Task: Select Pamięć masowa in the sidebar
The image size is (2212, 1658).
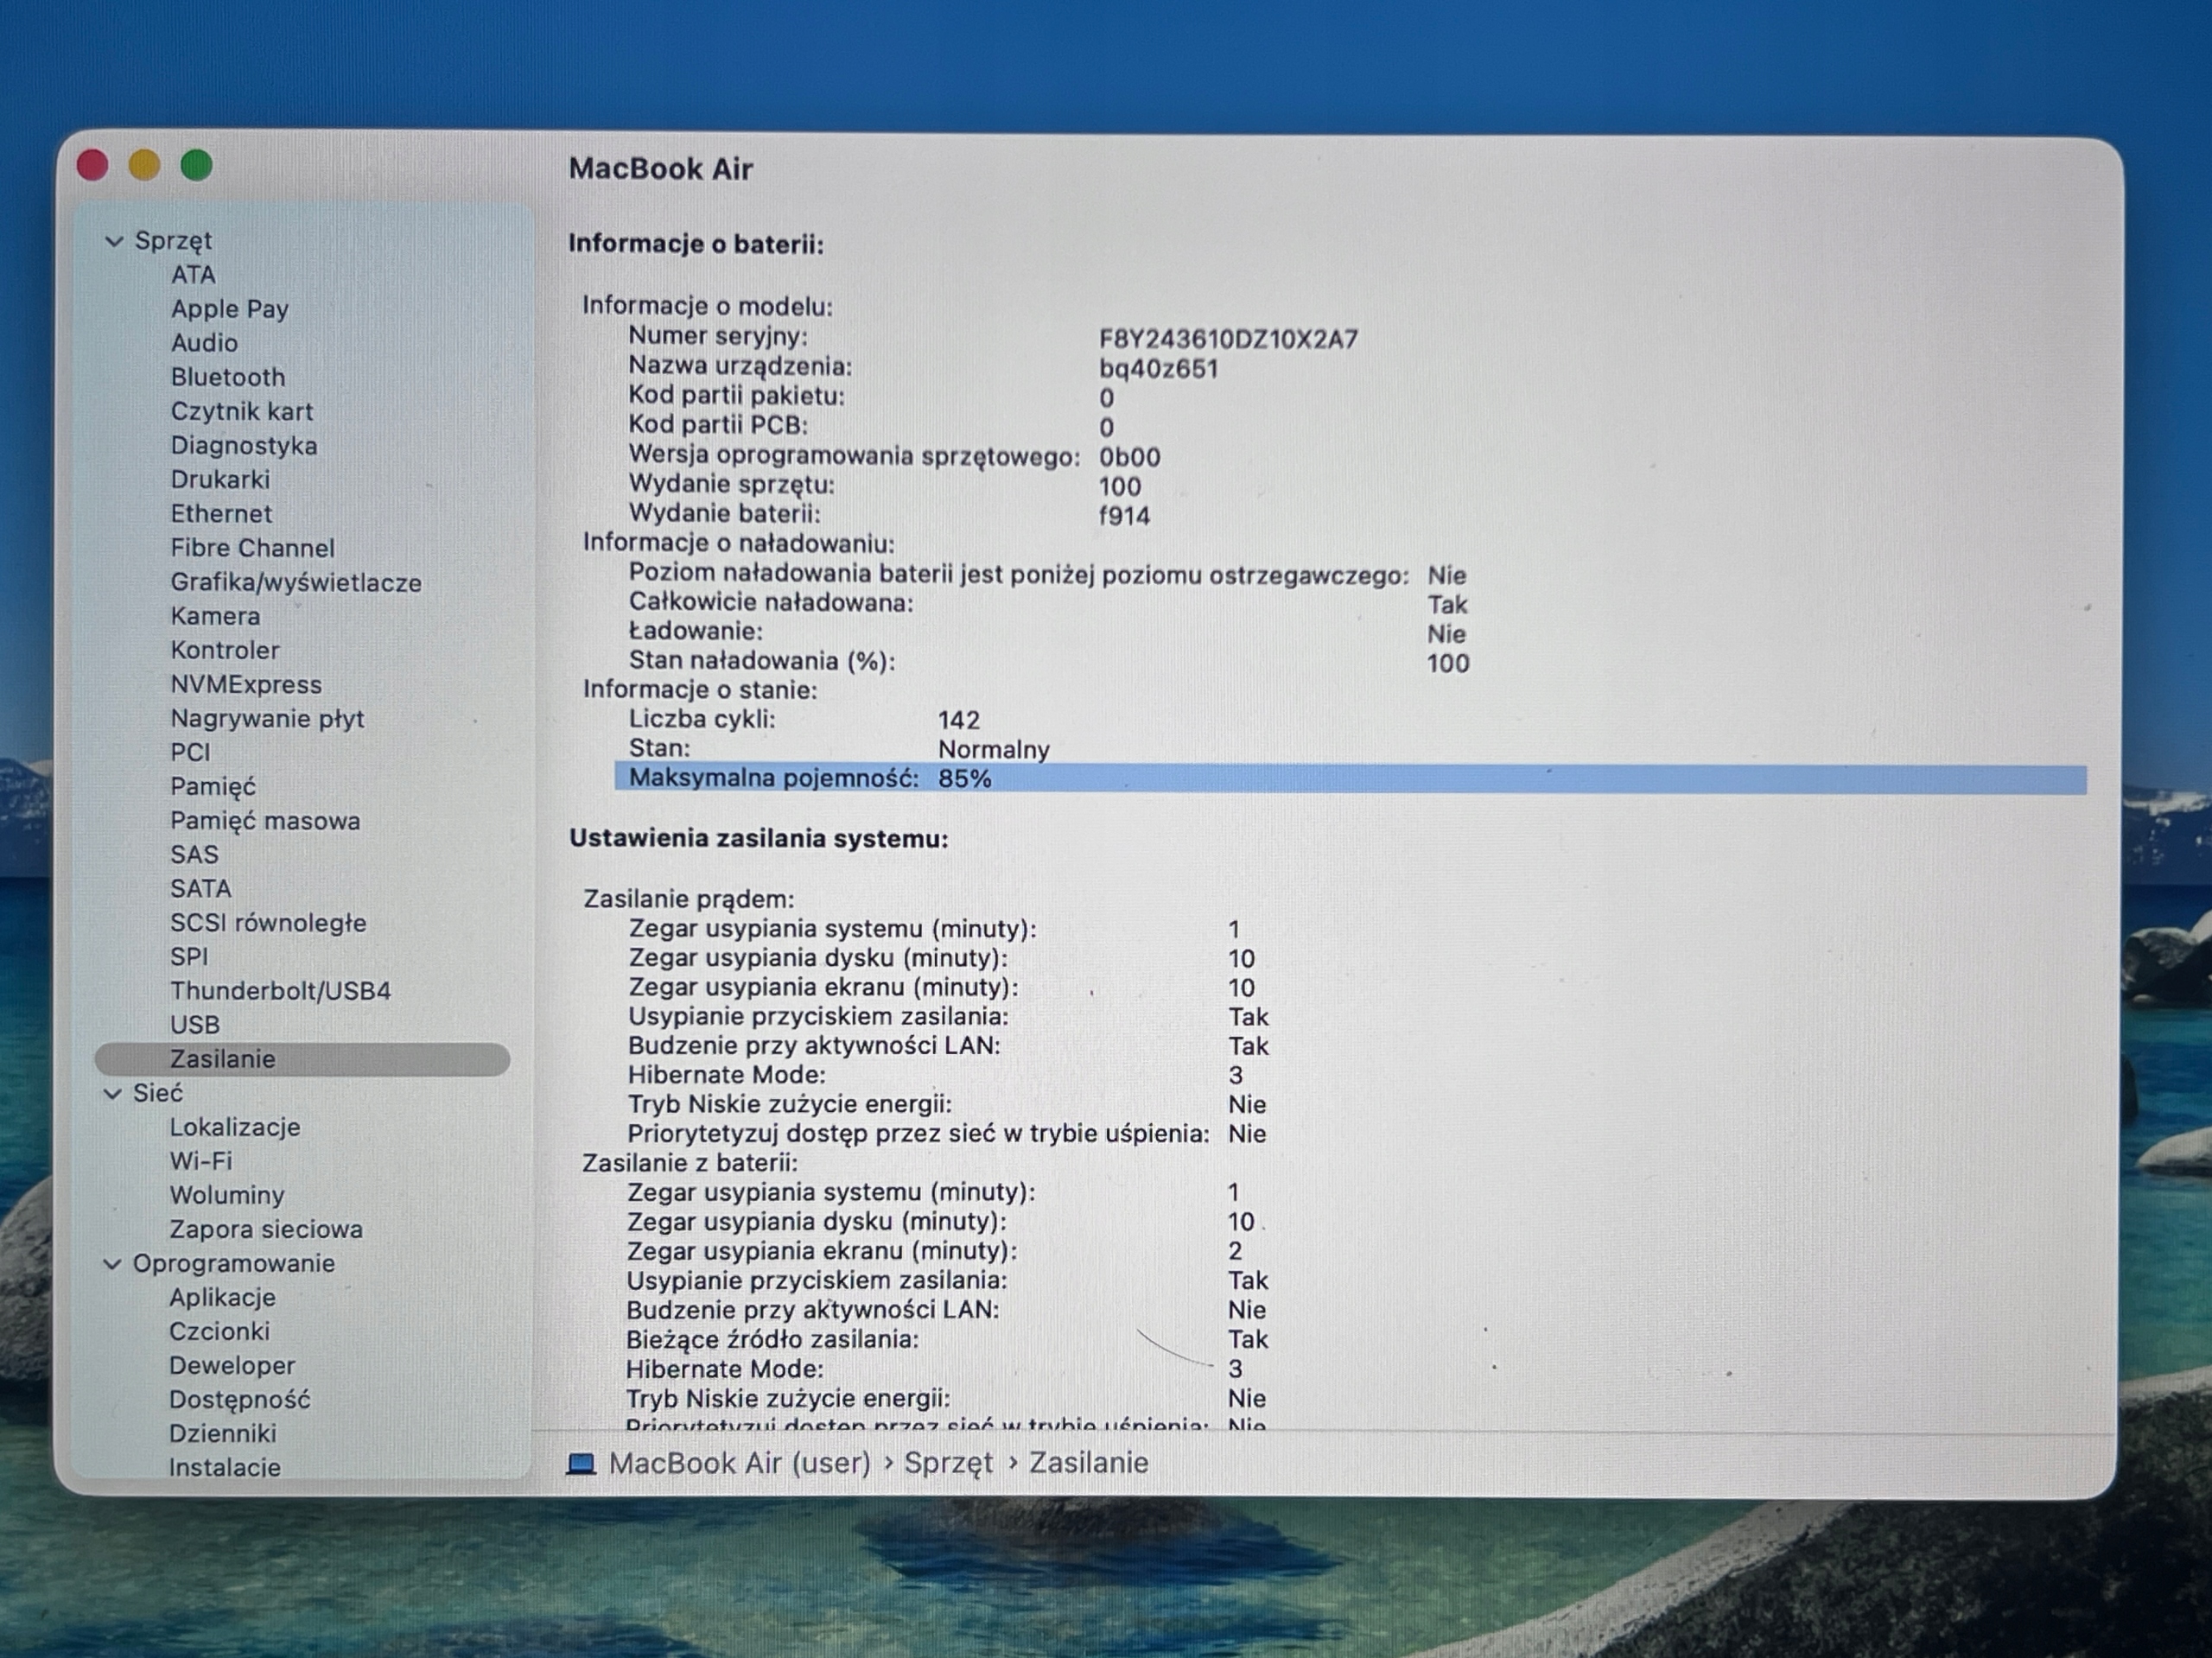Action: point(265,821)
